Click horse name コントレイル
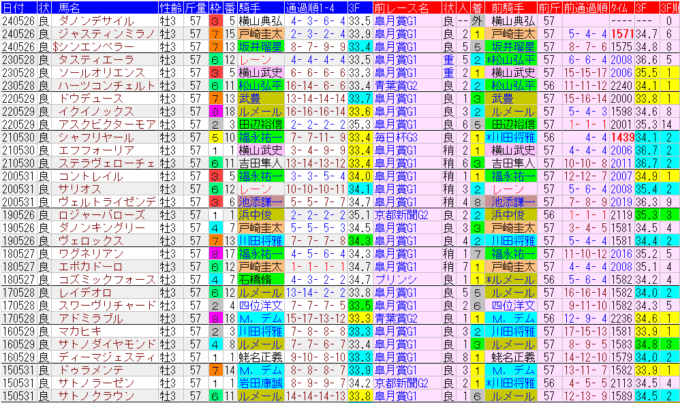The height and width of the screenshot is (403, 680). point(91,176)
